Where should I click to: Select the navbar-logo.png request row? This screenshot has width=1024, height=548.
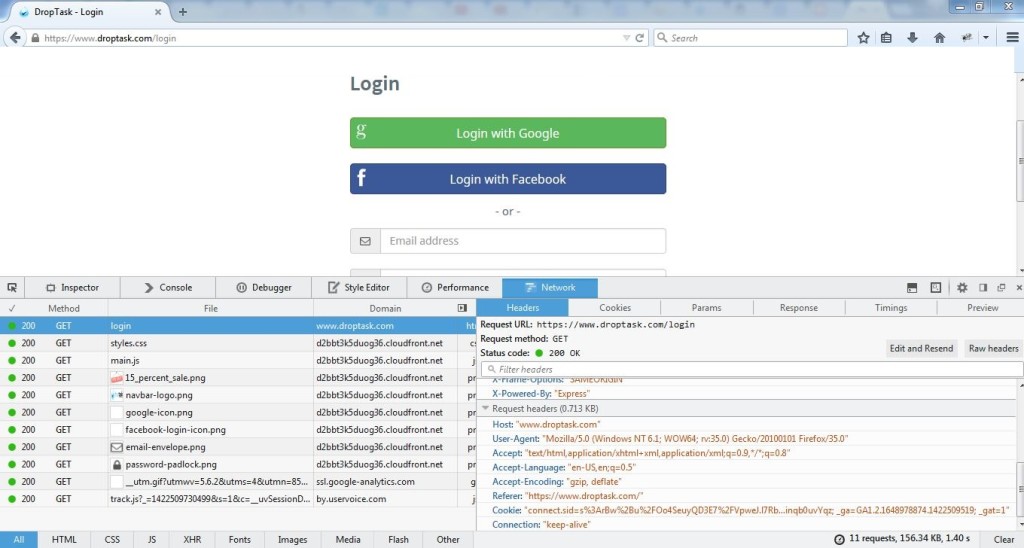click(238, 395)
